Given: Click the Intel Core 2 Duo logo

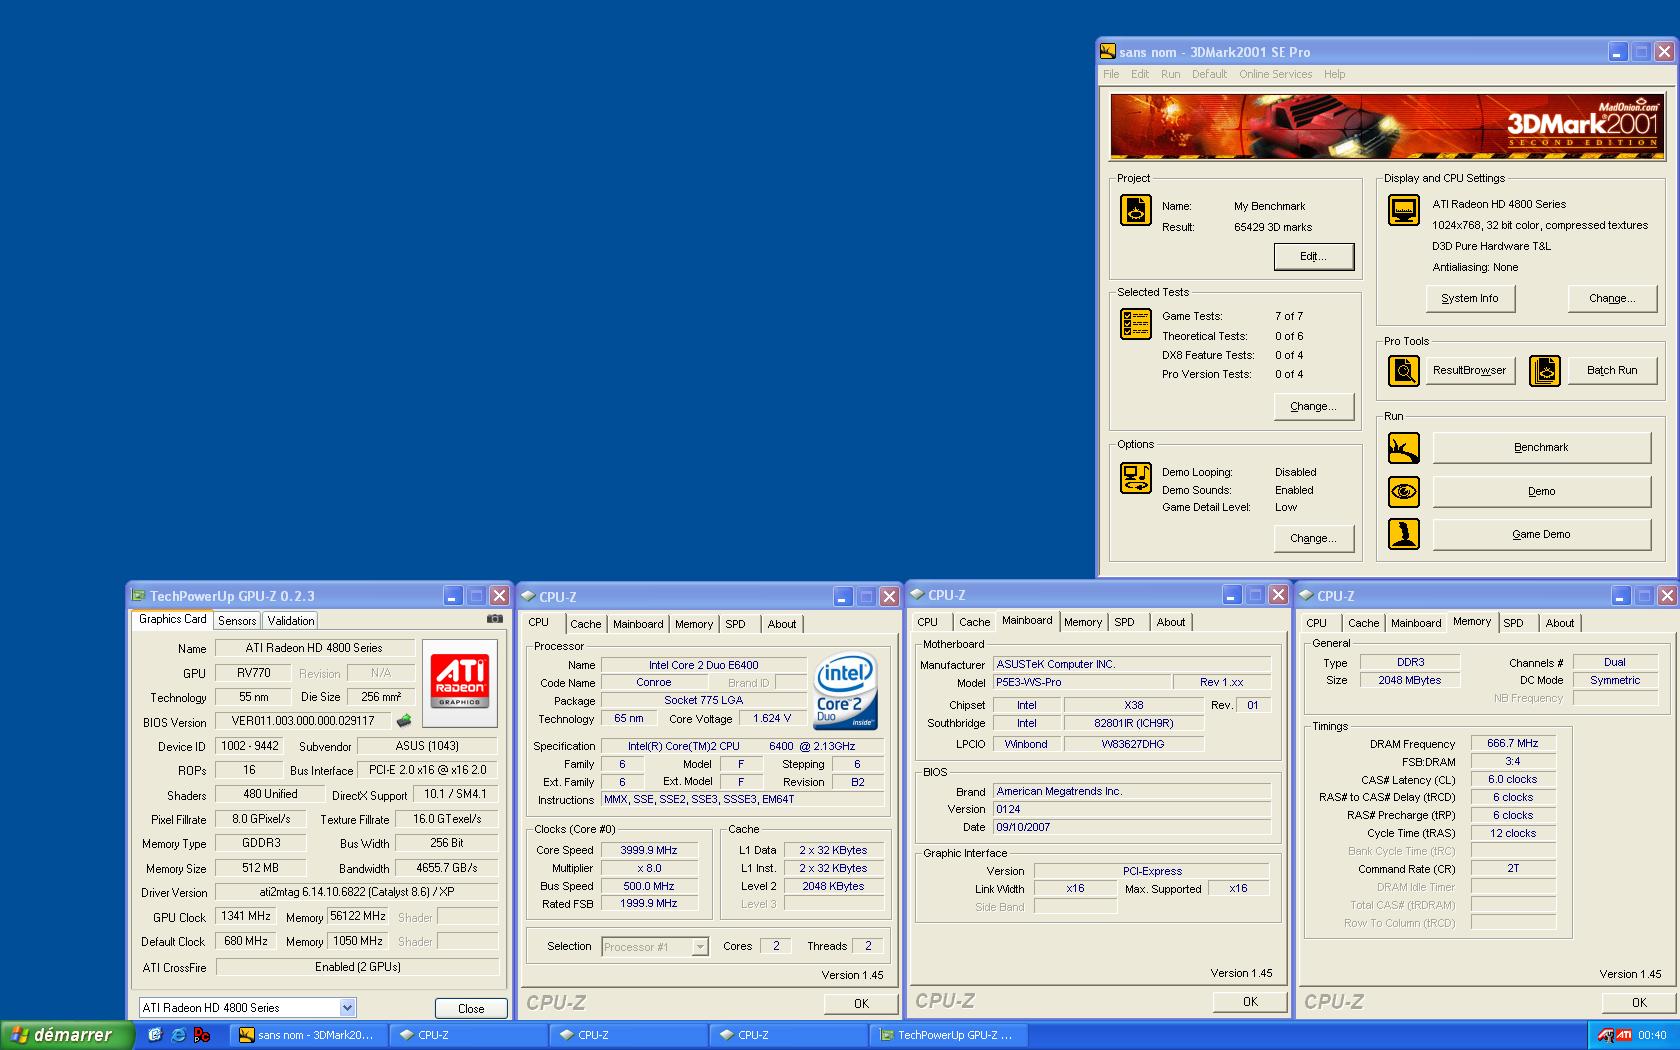Looking at the screenshot, I should pyautogui.click(x=845, y=690).
